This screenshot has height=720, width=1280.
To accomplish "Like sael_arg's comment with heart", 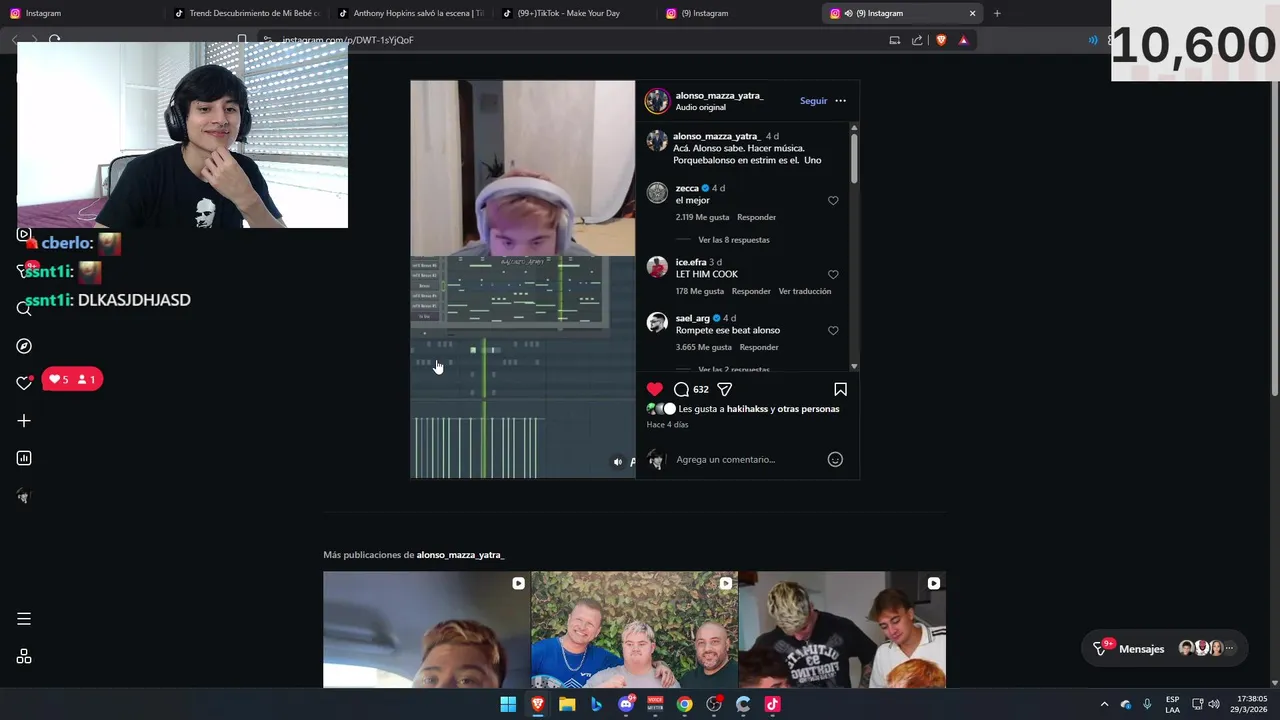I will (x=833, y=331).
